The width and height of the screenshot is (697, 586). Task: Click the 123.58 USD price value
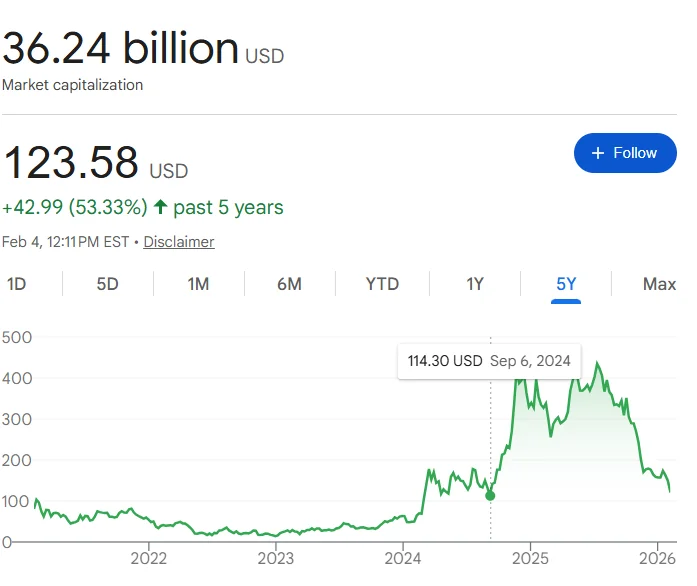pyautogui.click(x=70, y=162)
